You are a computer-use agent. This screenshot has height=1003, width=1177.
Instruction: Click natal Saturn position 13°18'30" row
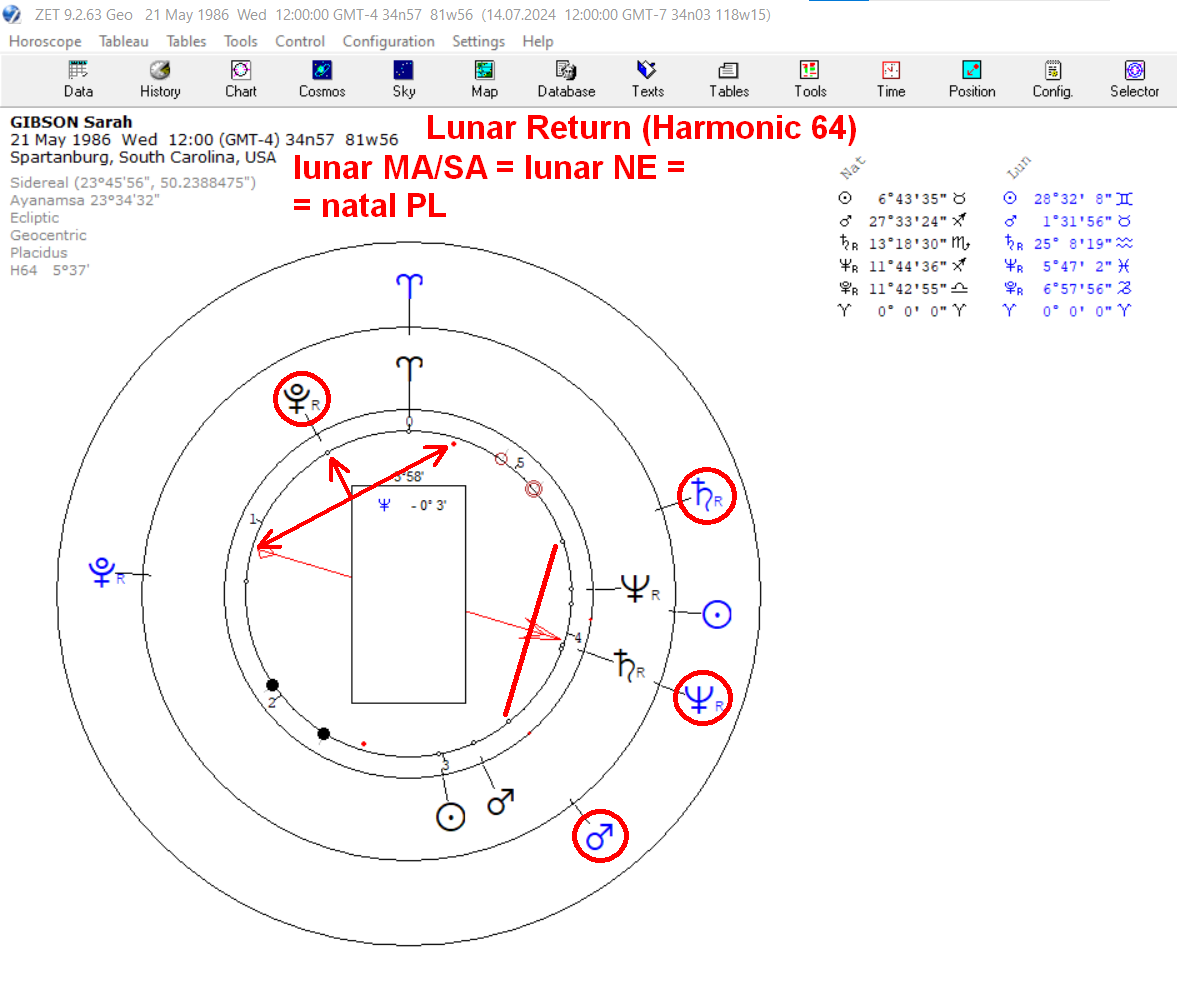point(904,243)
